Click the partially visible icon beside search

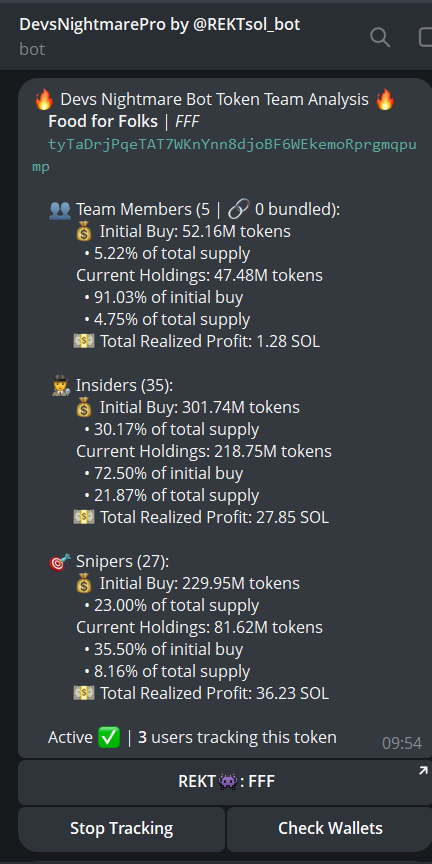(x=425, y=37)
